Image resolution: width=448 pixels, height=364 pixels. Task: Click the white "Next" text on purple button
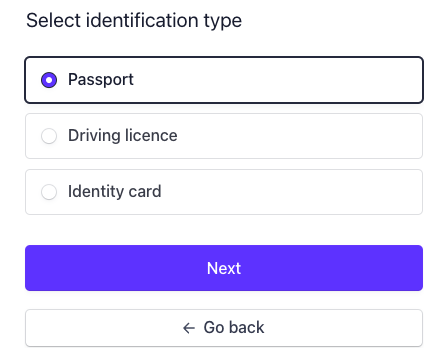[224, 268]
